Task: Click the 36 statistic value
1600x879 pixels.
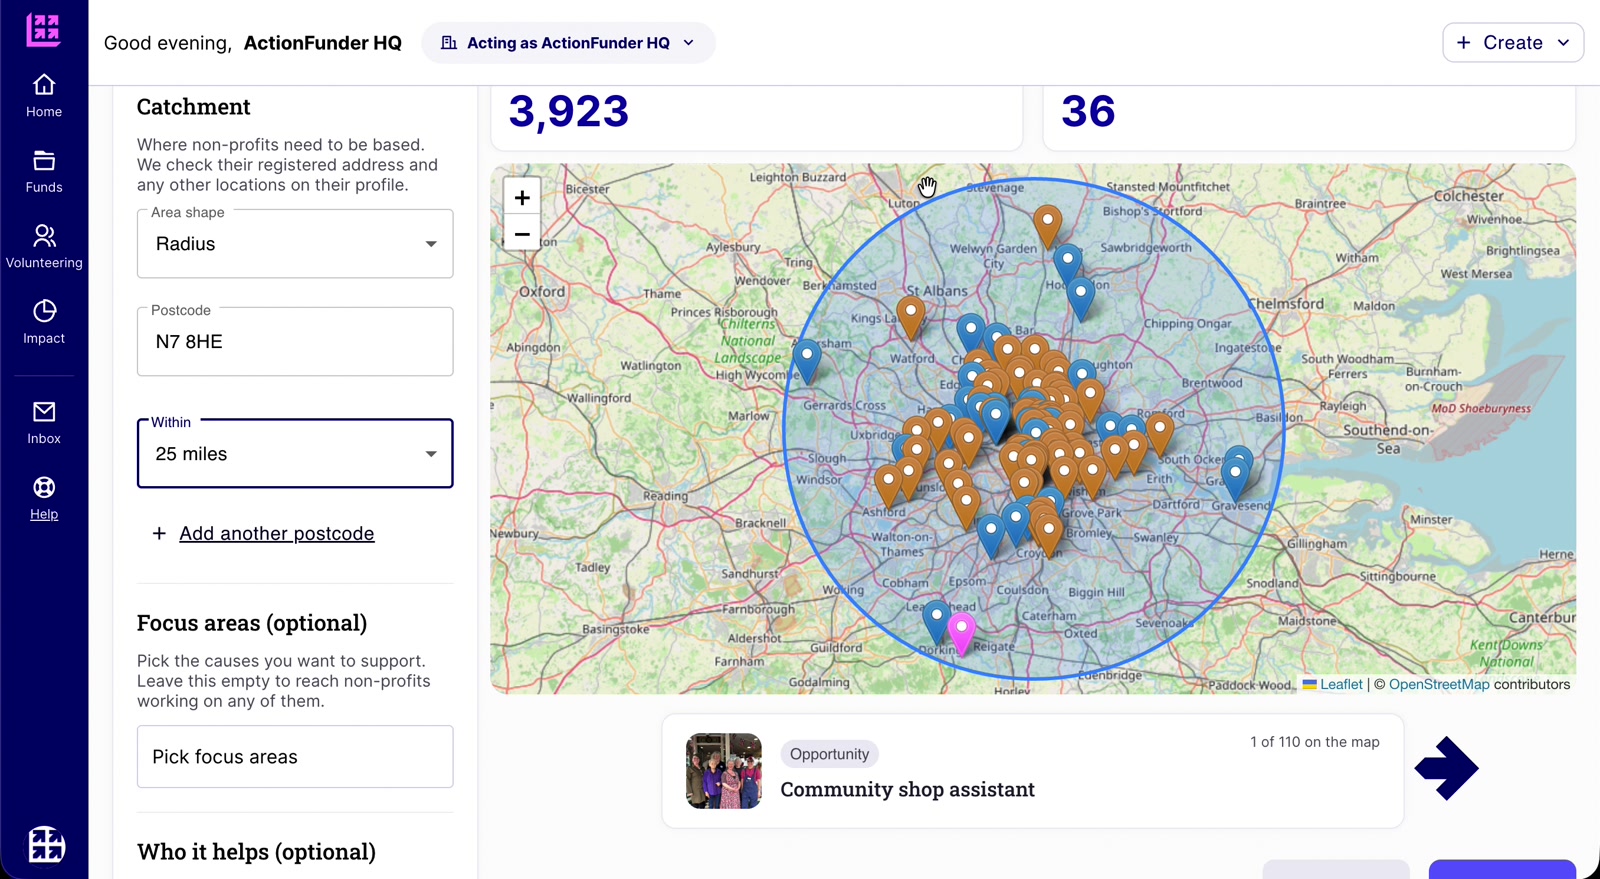Action: click(1088, 111)
